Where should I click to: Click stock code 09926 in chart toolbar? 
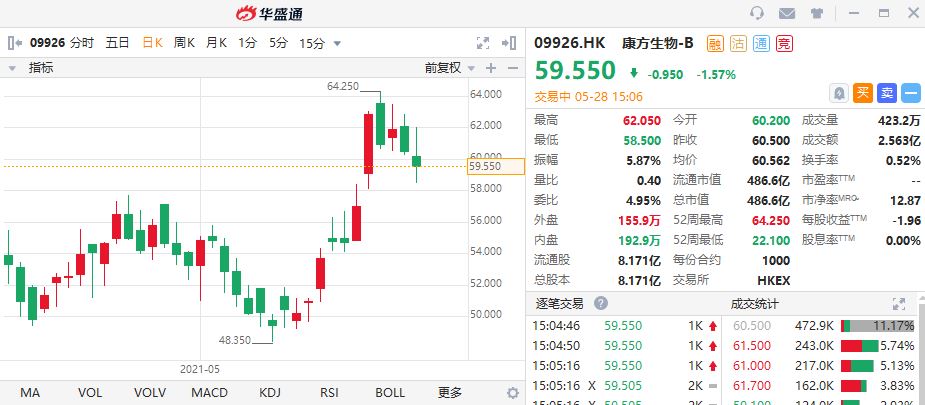(47, 42)
